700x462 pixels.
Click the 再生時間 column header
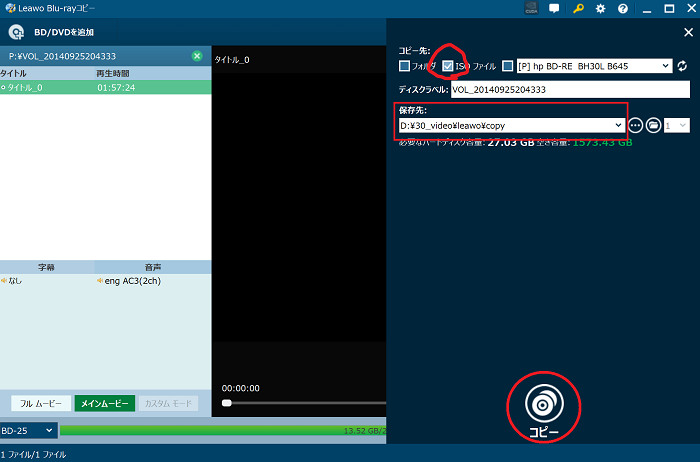(113, 73)
